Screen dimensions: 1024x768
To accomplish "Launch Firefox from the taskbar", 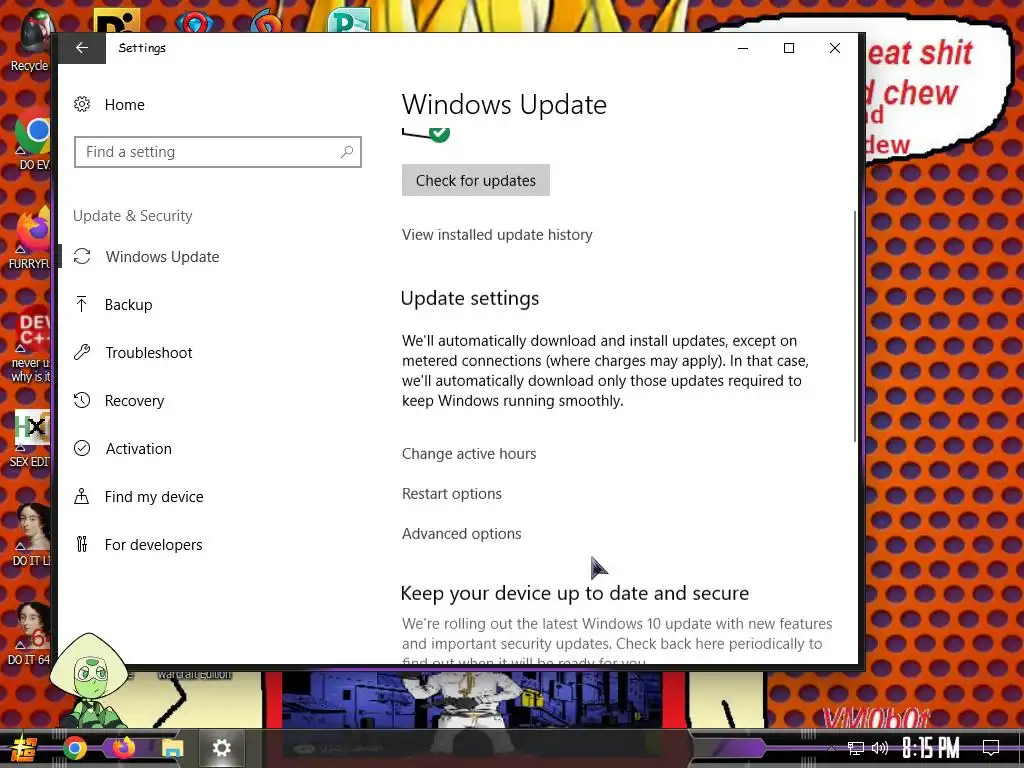I will point(124,748).
